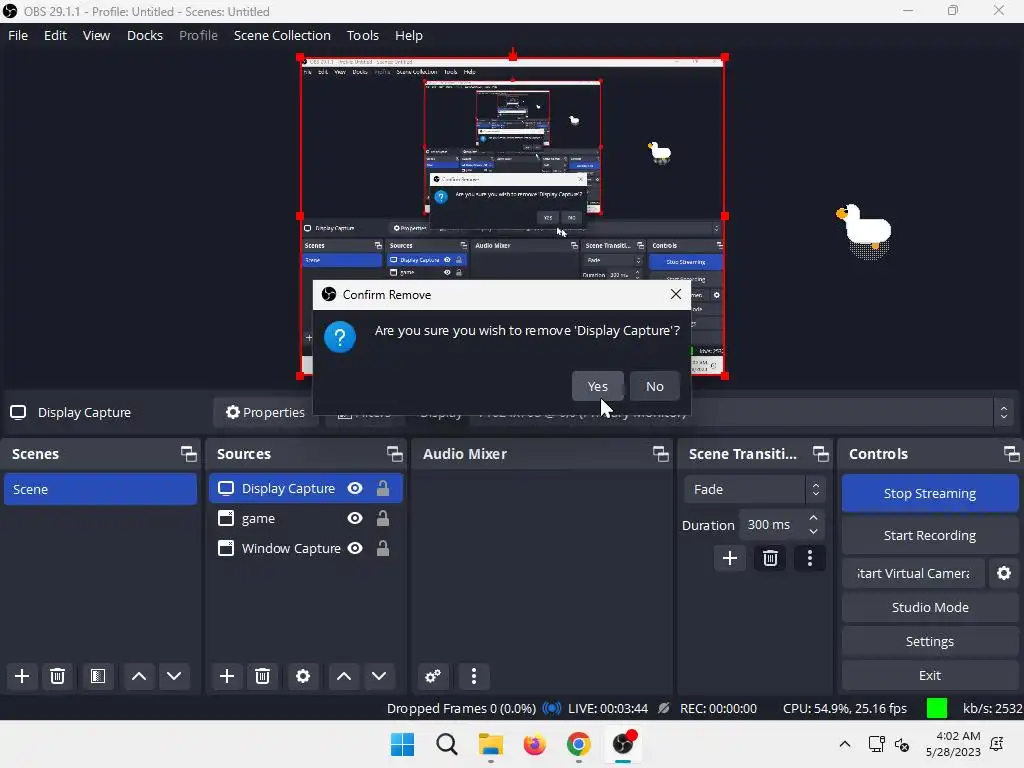
Task: Remove the selected transition
Action: pyautogui.click(x=770, y=558)
